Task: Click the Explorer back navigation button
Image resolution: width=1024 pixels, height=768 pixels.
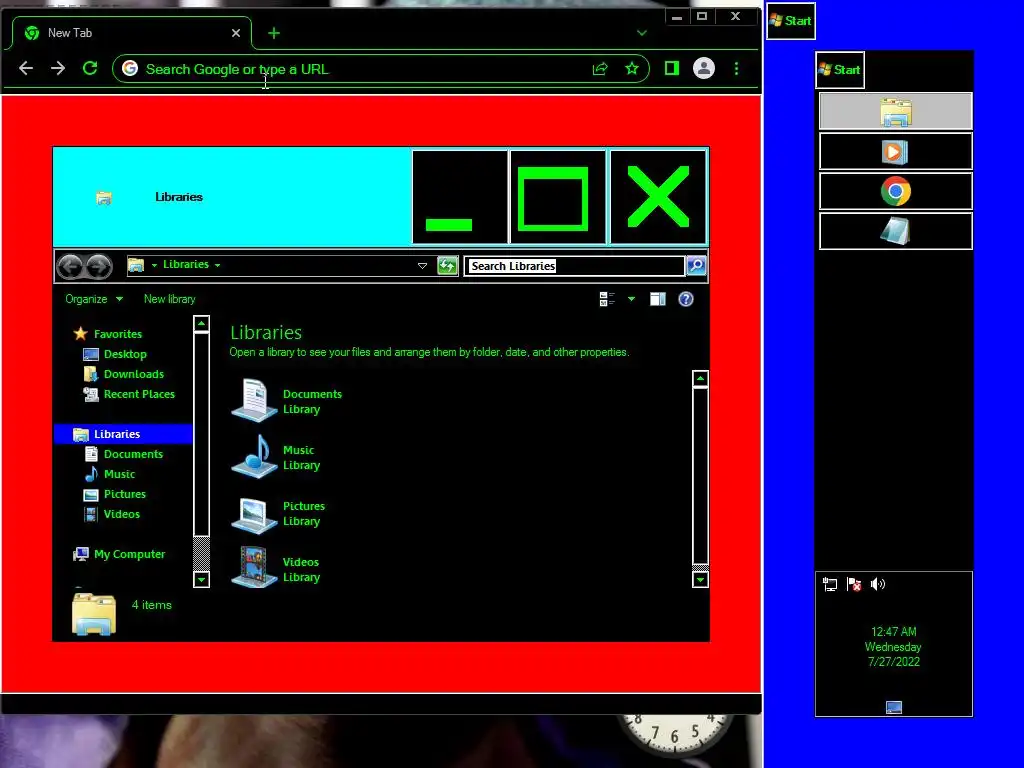Action: pos(71,266)
